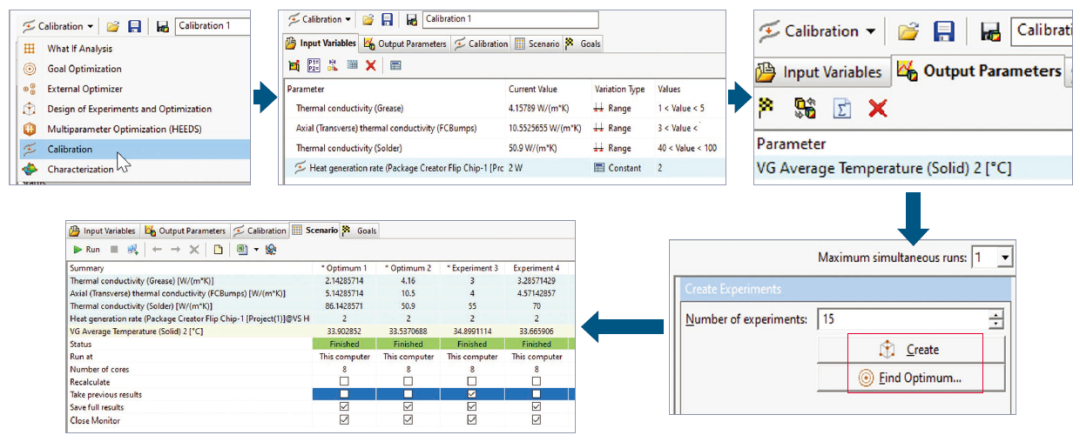Select External Optimizer menu entry
1080x442 pixels.
click(x=85, y=89)
